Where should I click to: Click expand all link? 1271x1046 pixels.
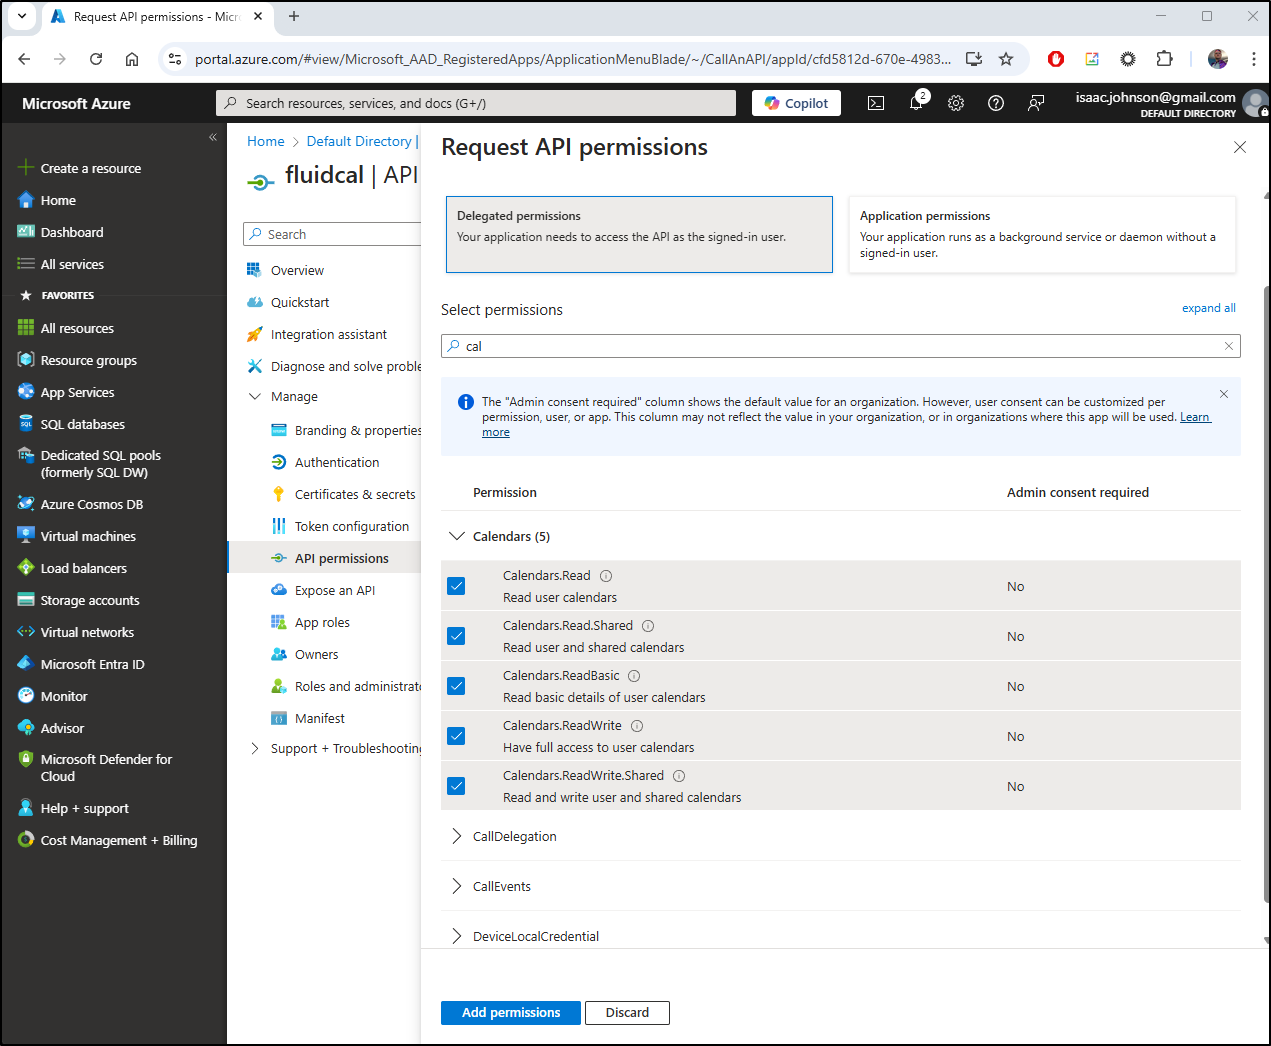click(x=1208, y=308)
